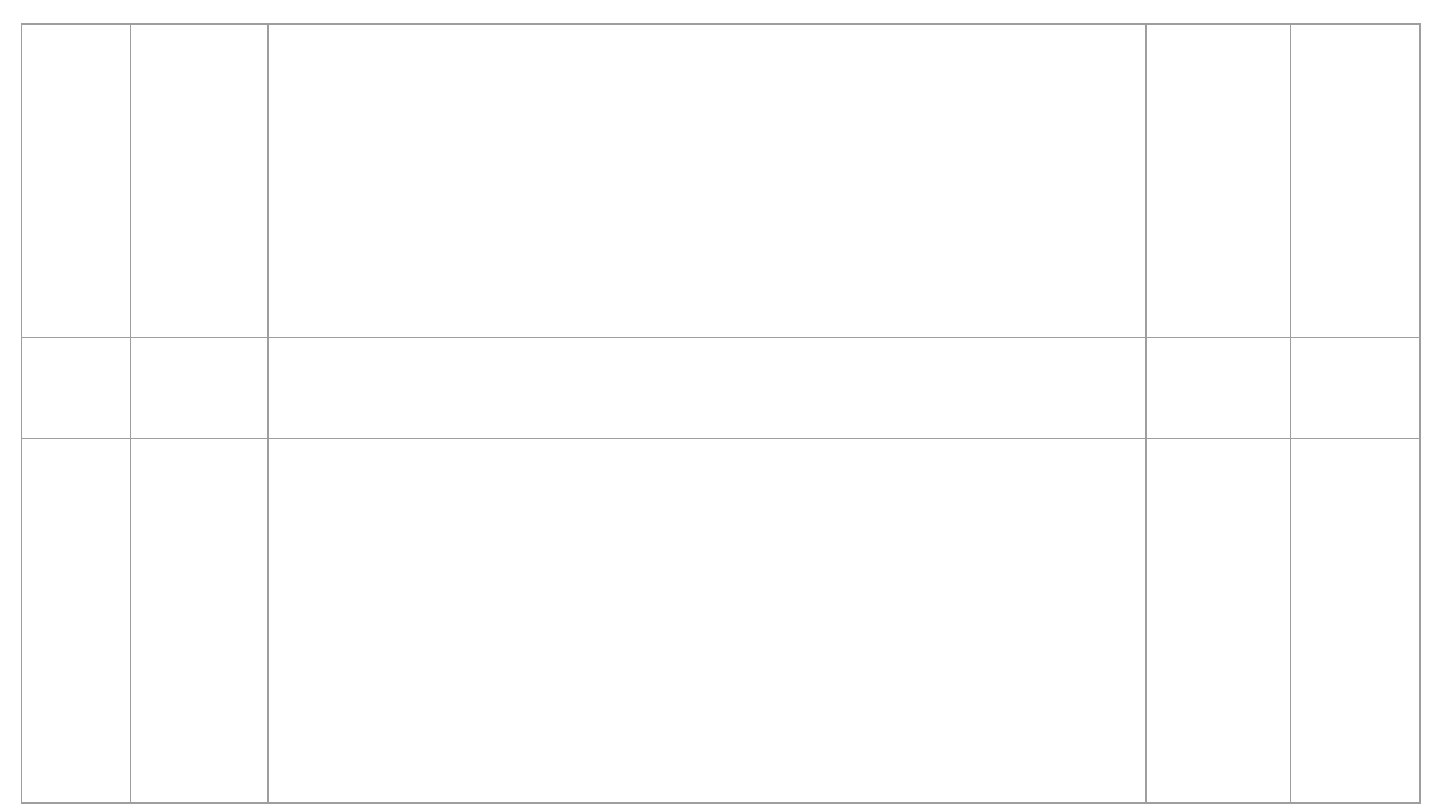This screenshot has height=810, width=1440.
Task: Click the horizontal border between top and middle rows
Action: click(706, 337)
